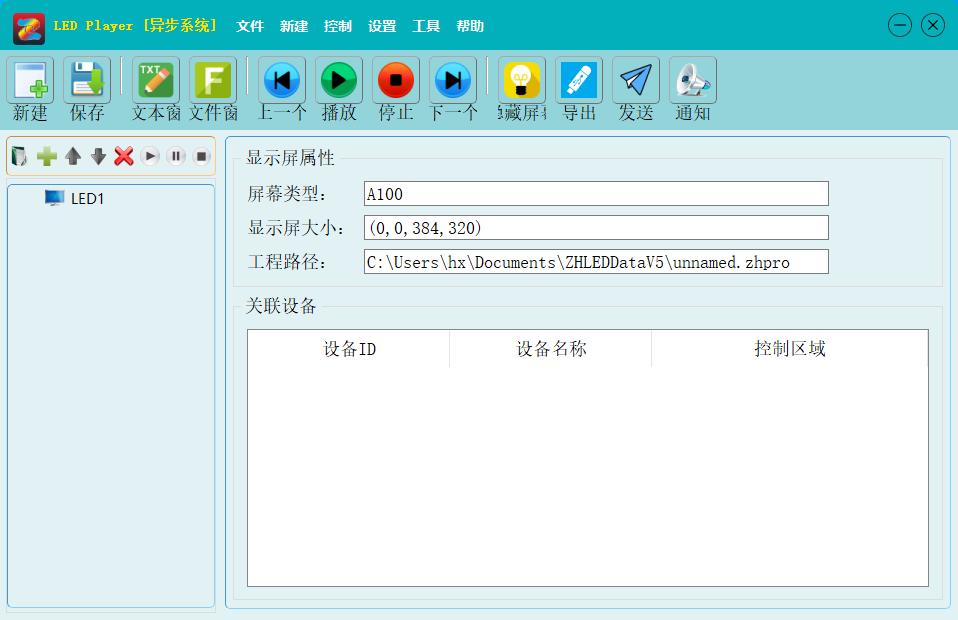958x620 pixels.
Task: Click the 导出 USB export icon
Action: pyautogui.click(x=578, y=81)
